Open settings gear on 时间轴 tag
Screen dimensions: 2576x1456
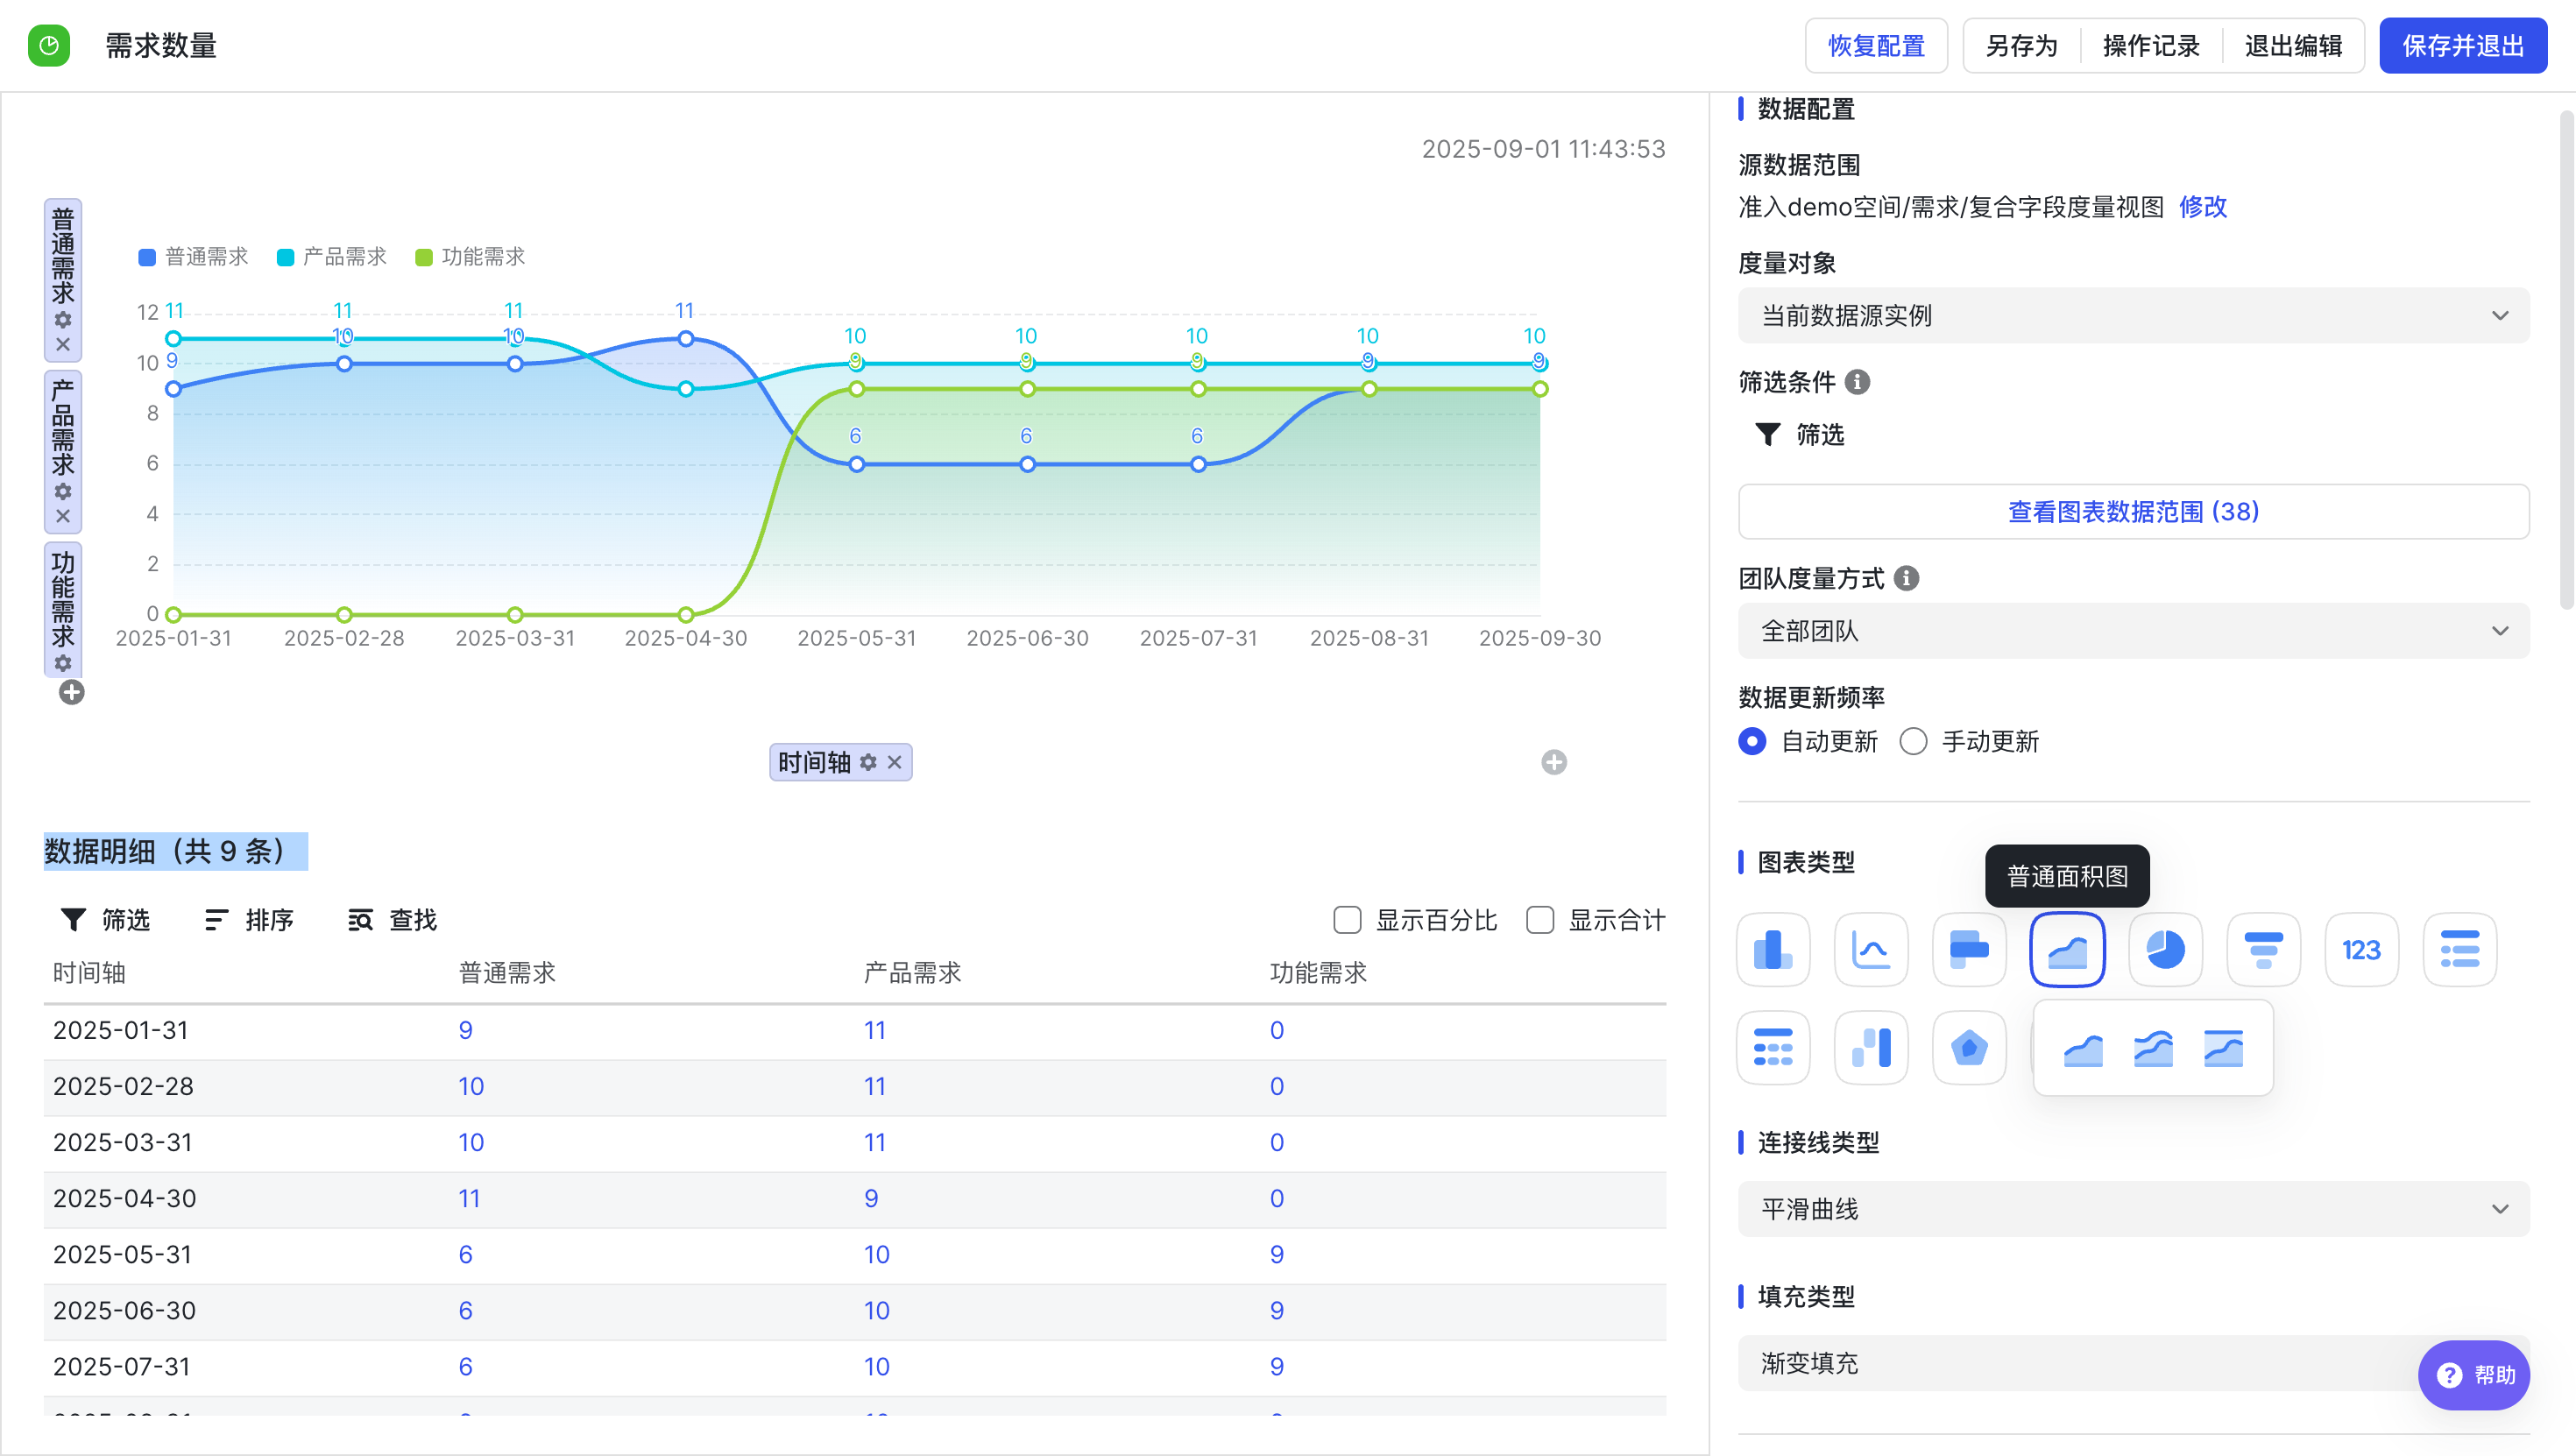[x=868, y=762]
